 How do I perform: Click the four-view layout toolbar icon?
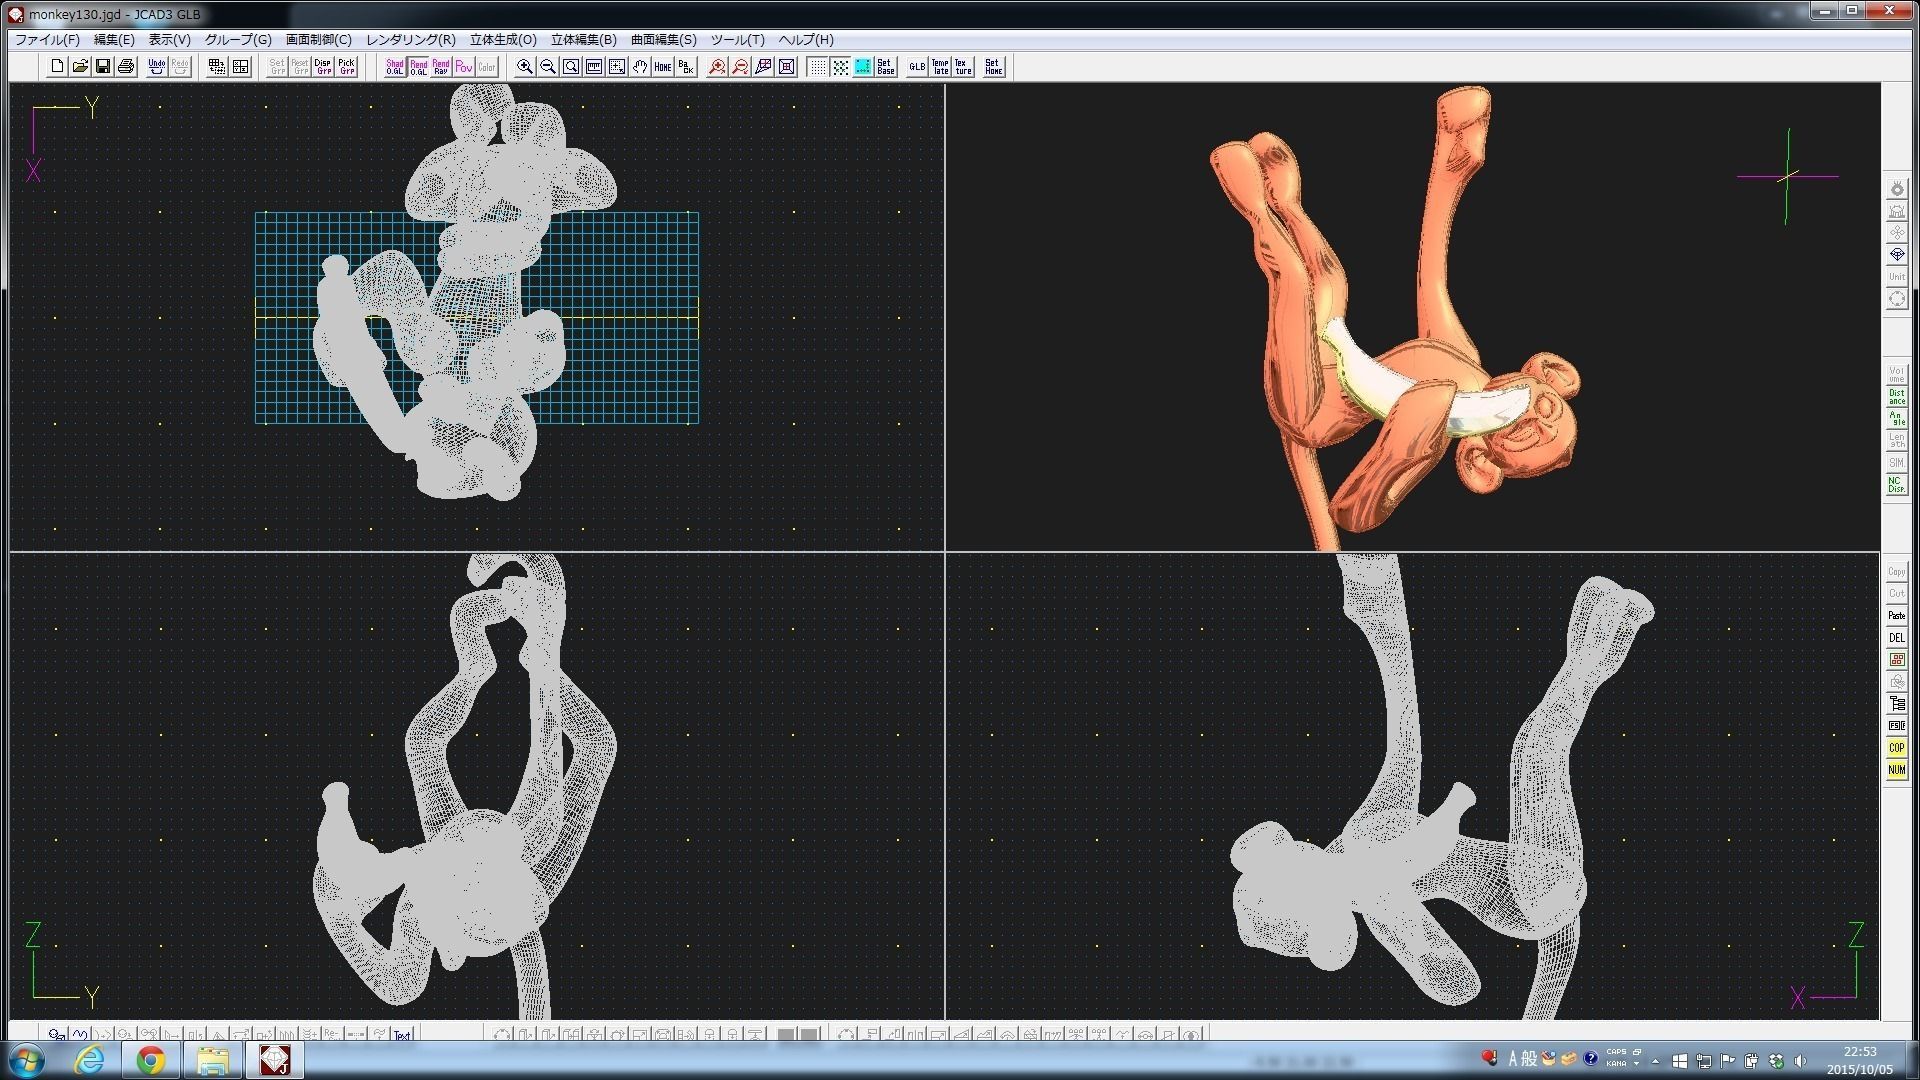[240, 67]
